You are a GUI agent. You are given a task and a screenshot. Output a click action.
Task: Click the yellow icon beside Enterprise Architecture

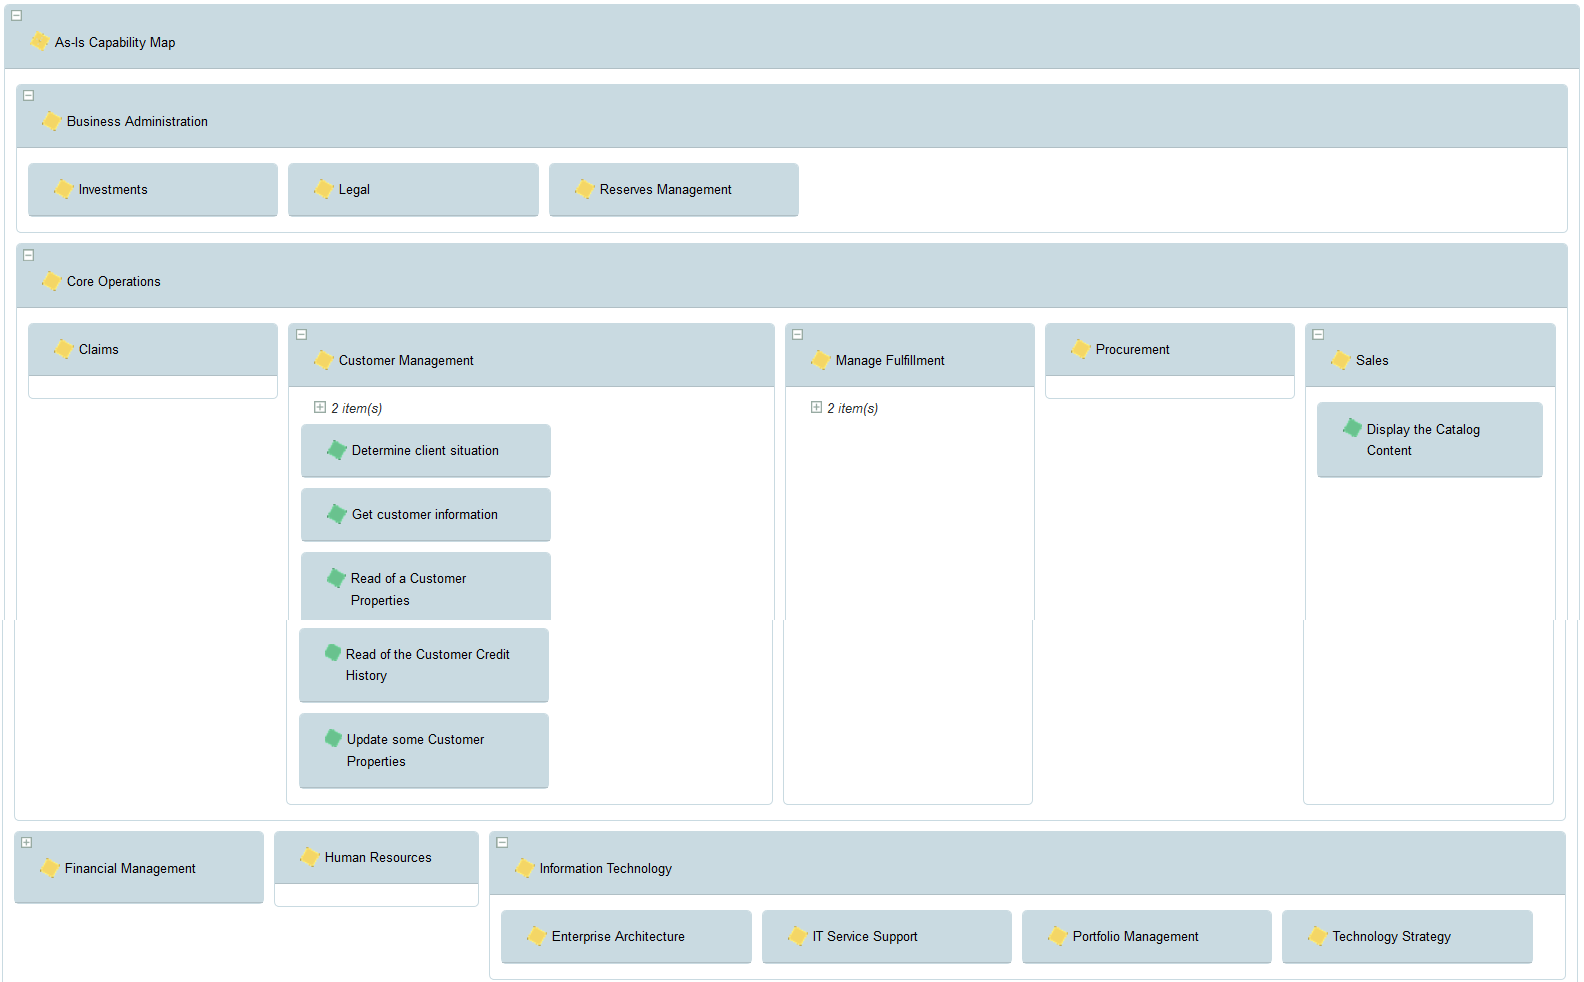[x=536, y=936]
